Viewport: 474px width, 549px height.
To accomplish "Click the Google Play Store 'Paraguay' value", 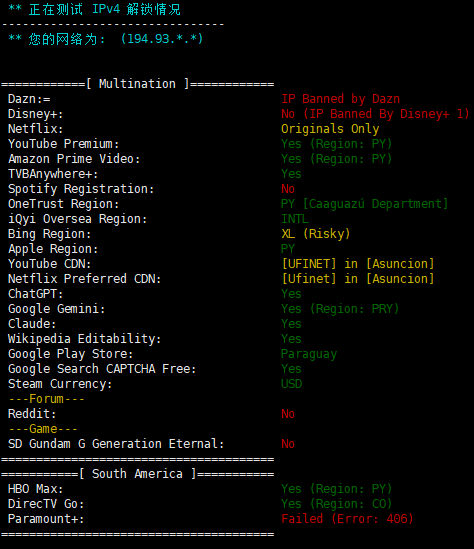I will [309, 354].
